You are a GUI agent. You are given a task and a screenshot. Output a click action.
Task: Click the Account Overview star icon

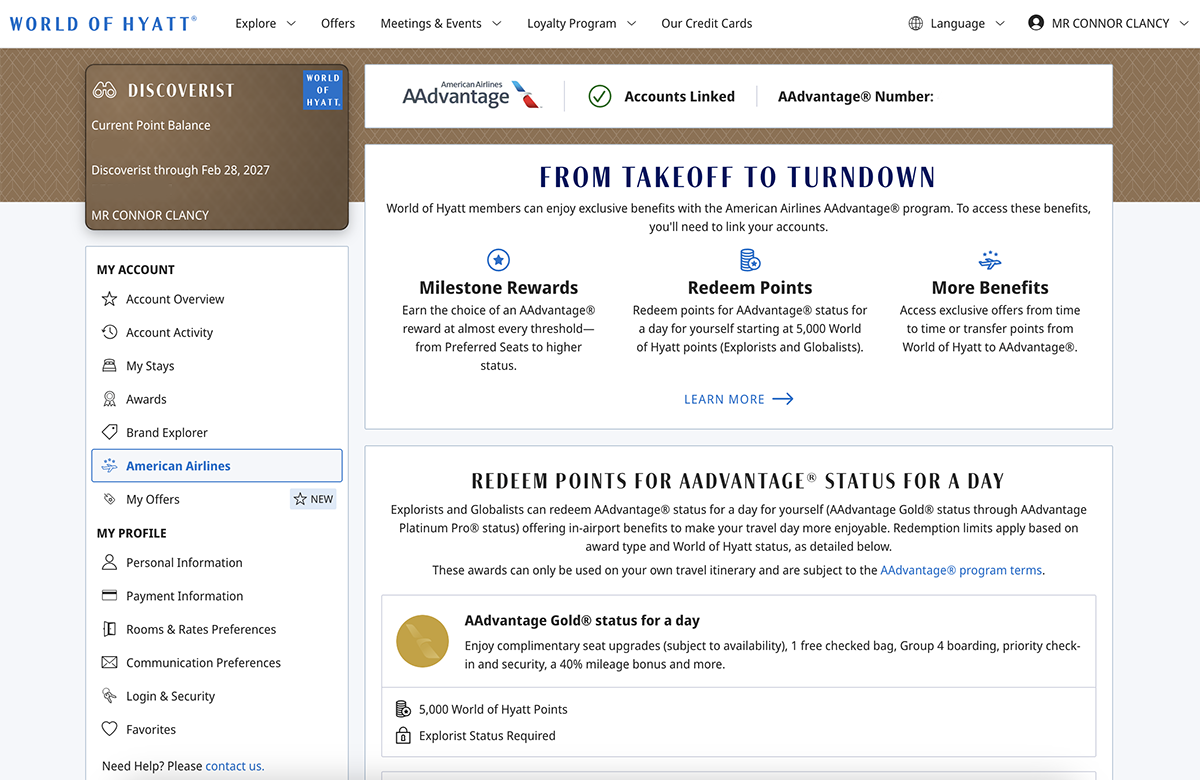coord(110,299)
